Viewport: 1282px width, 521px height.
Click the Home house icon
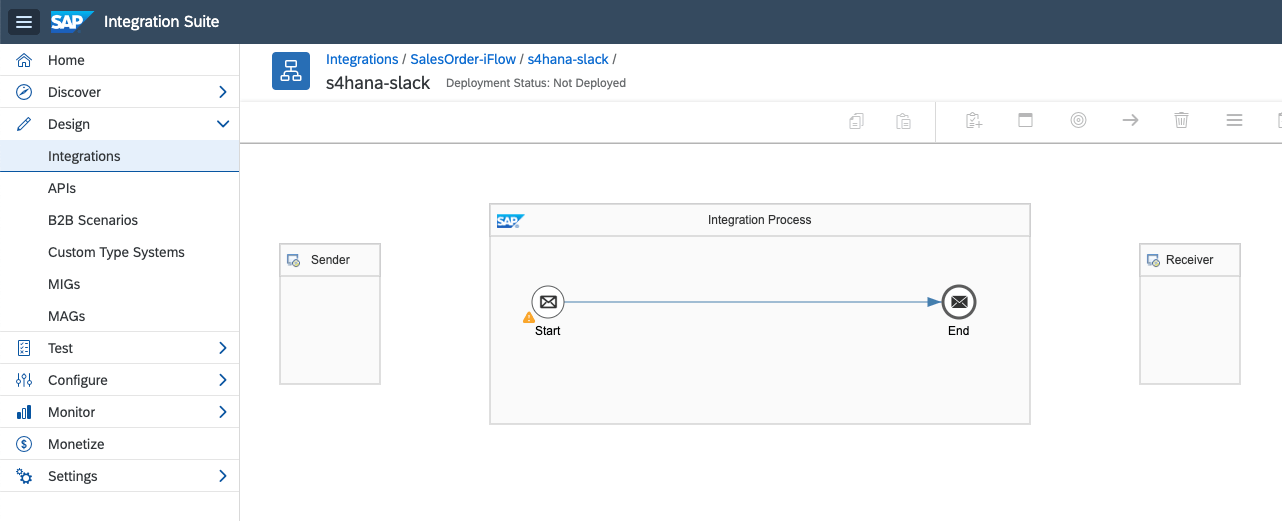[x=25, y=60]
